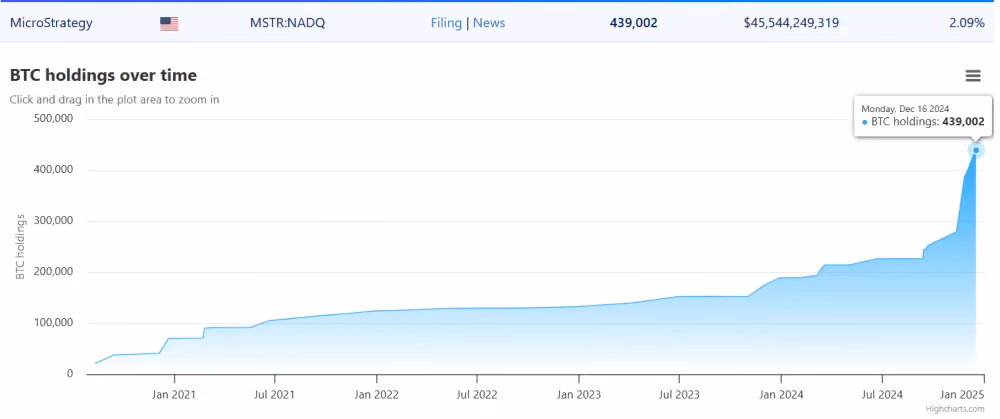
Task: Click the US flag icon for MicroStrategy
Action: pyautogui.click(x=169, y=24)
